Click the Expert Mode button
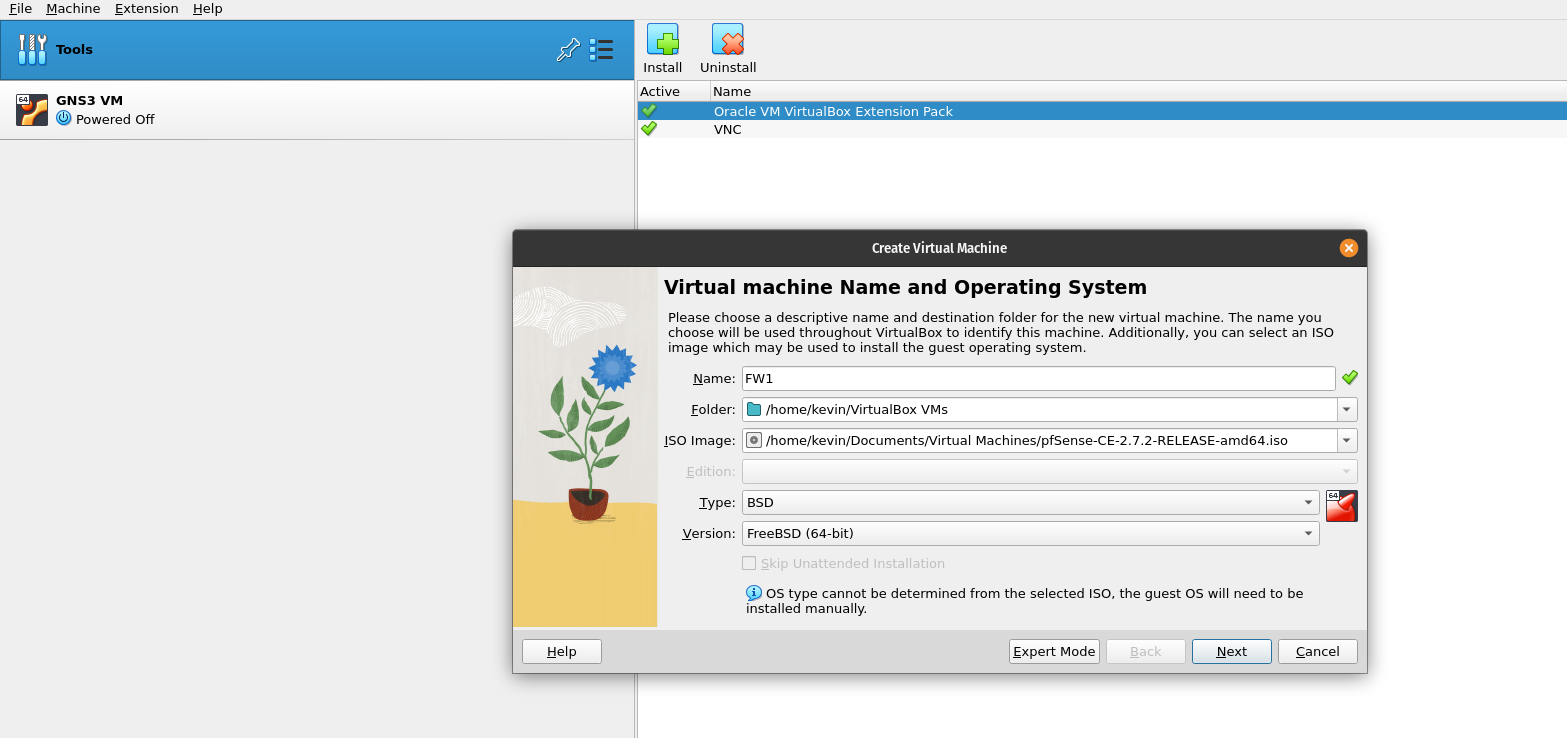Screen dimensions: 1567x738 (1054, 651)
